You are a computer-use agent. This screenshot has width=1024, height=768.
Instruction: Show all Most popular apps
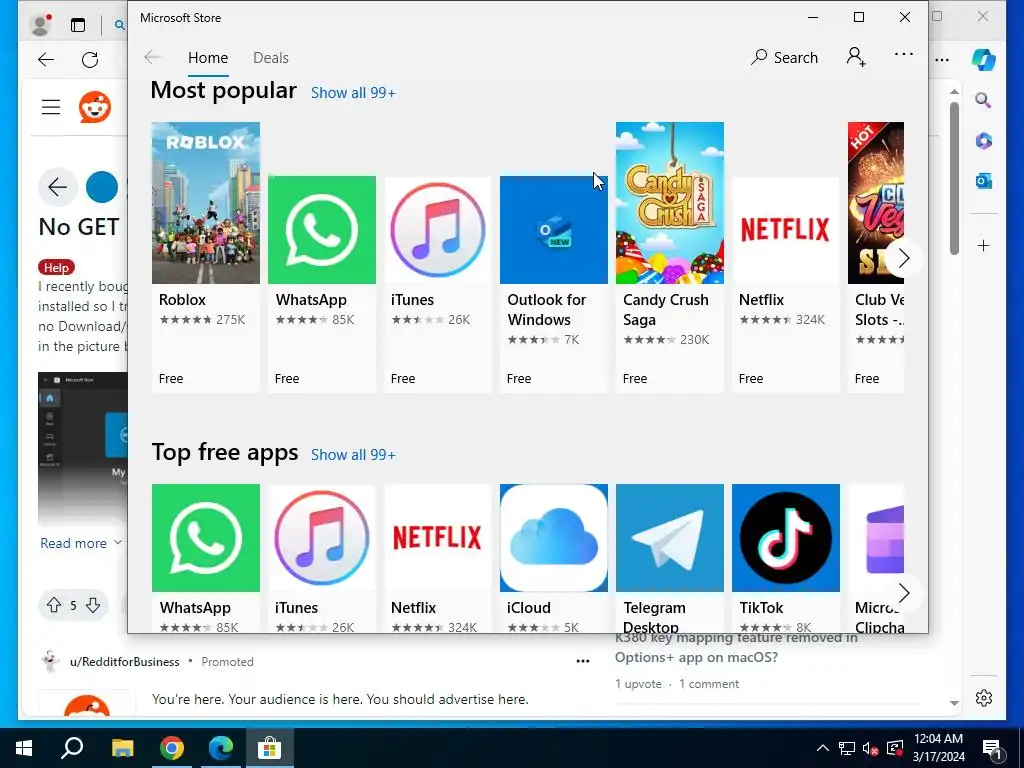coord(353,93)
